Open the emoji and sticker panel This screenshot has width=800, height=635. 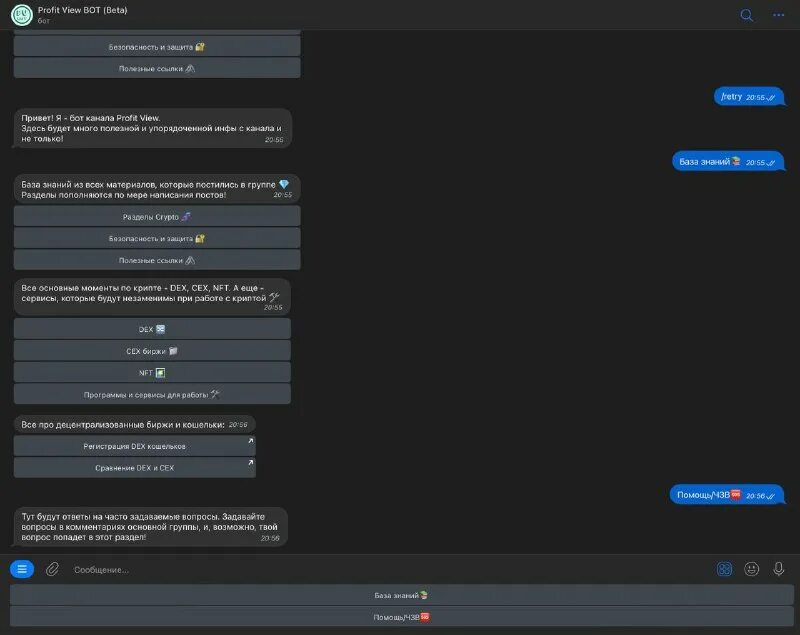[749, 566]
